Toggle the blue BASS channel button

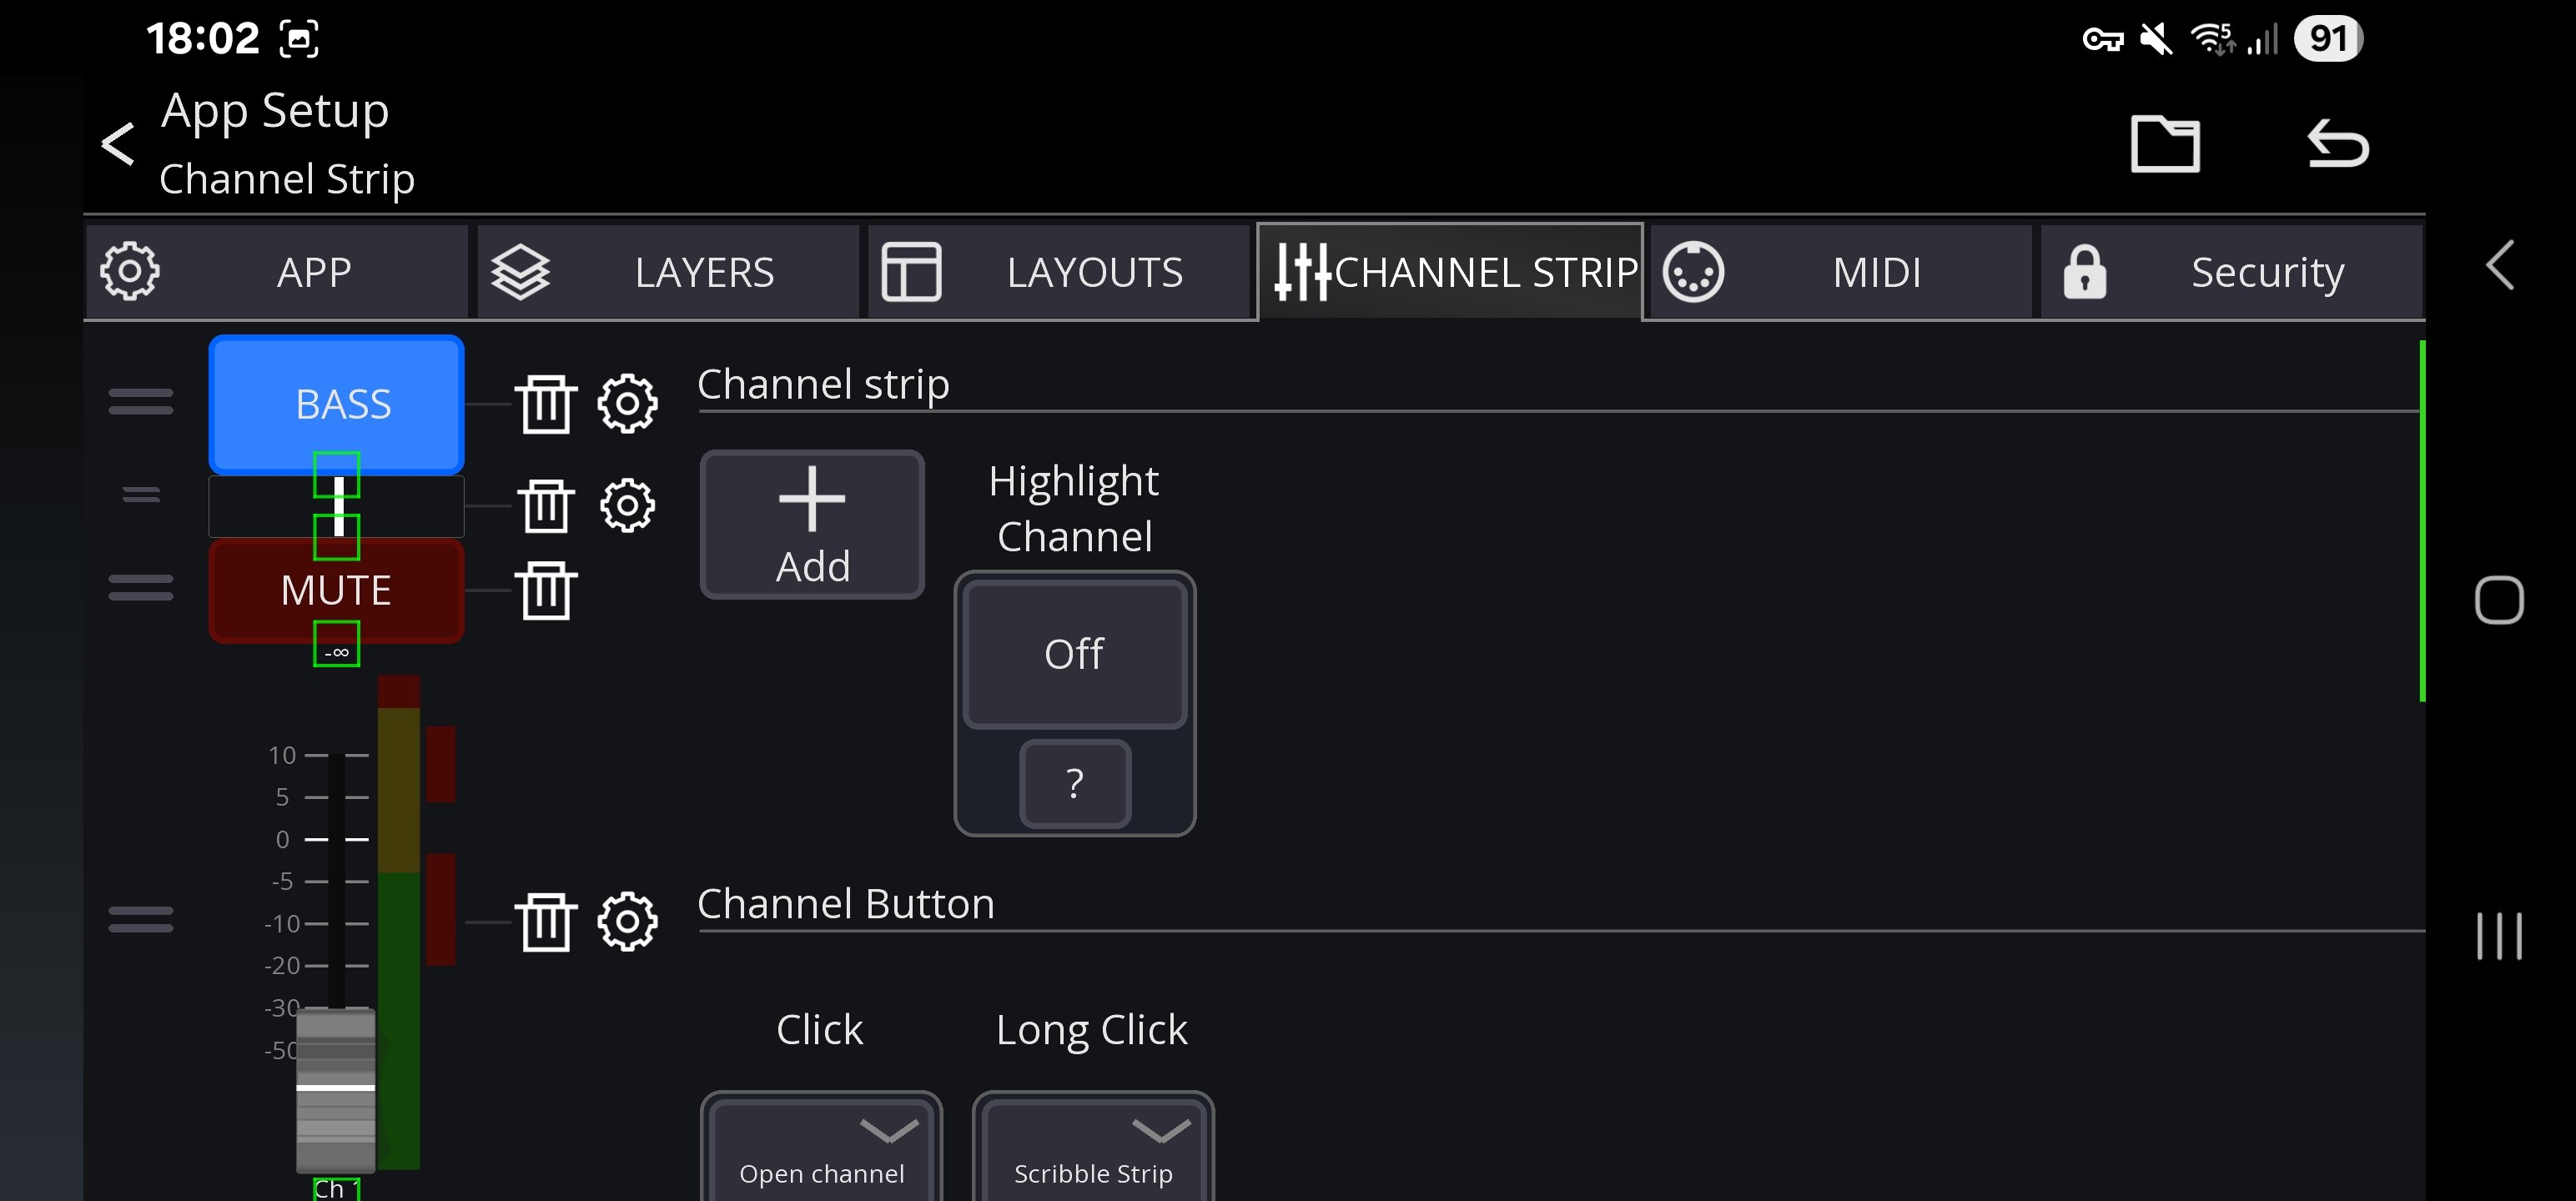(x=336, y=403)
